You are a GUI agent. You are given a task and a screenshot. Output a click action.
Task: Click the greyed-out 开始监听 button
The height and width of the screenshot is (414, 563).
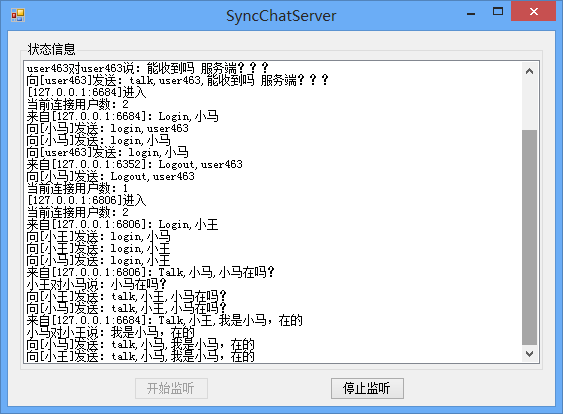[171, 388]
